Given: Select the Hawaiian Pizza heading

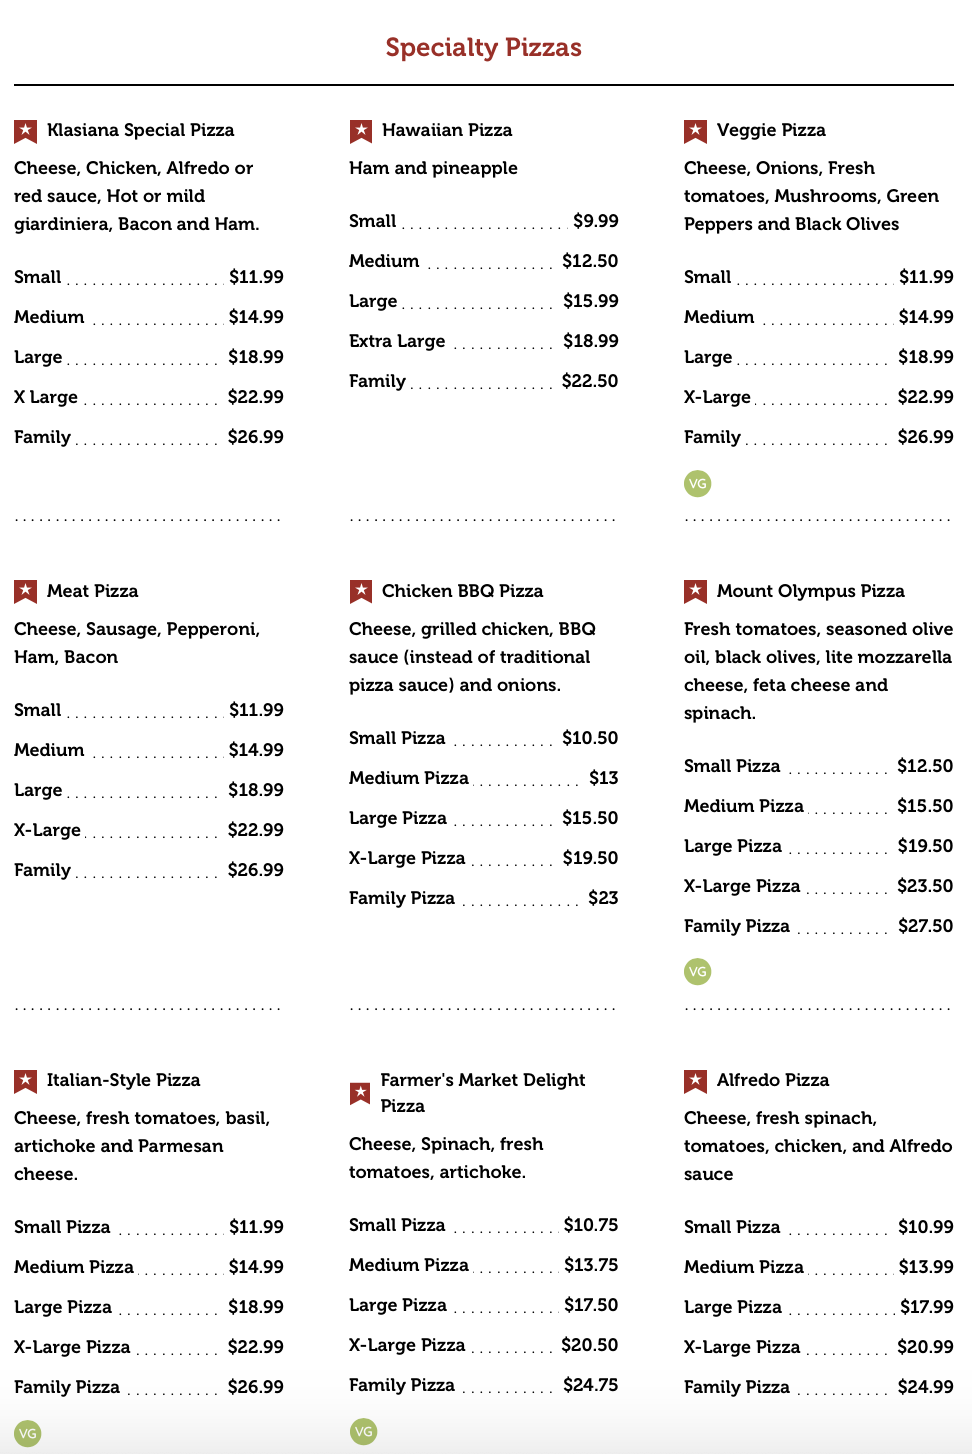Looking at the screenshot, I should tap(447, 130).
